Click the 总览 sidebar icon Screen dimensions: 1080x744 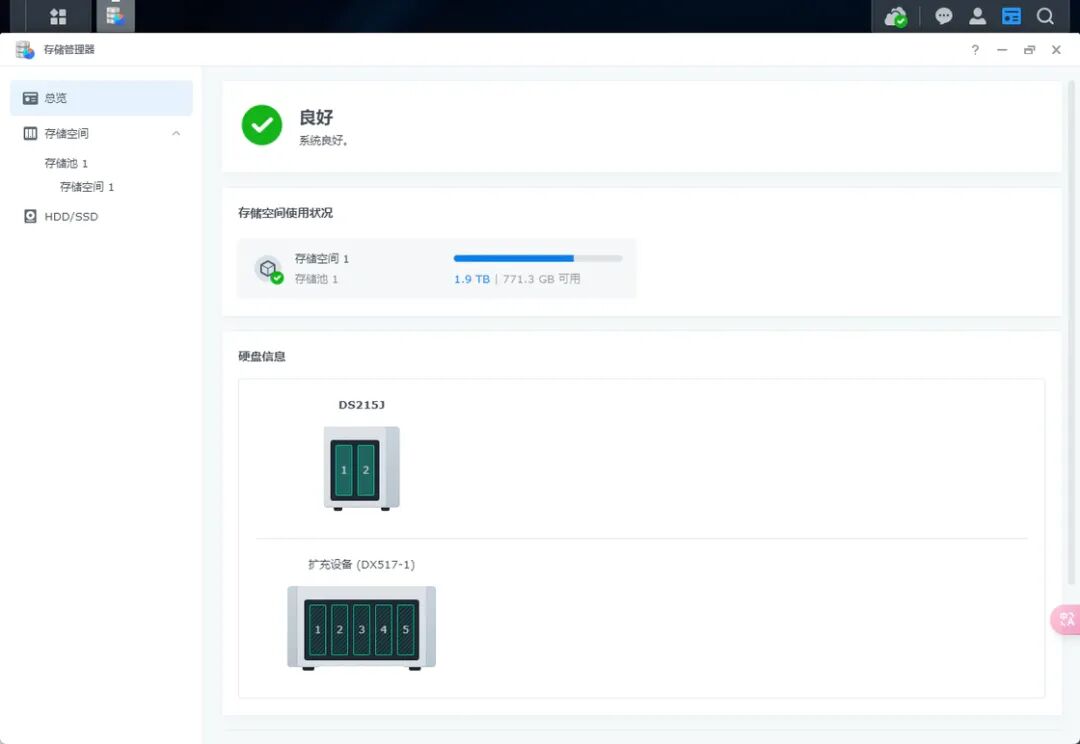point(30,98)
